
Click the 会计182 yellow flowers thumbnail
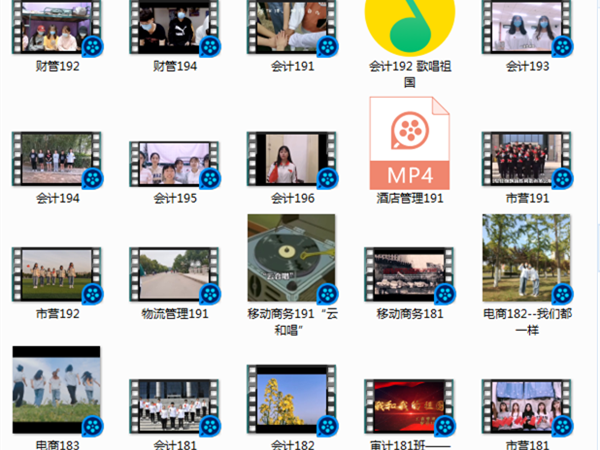291,403
